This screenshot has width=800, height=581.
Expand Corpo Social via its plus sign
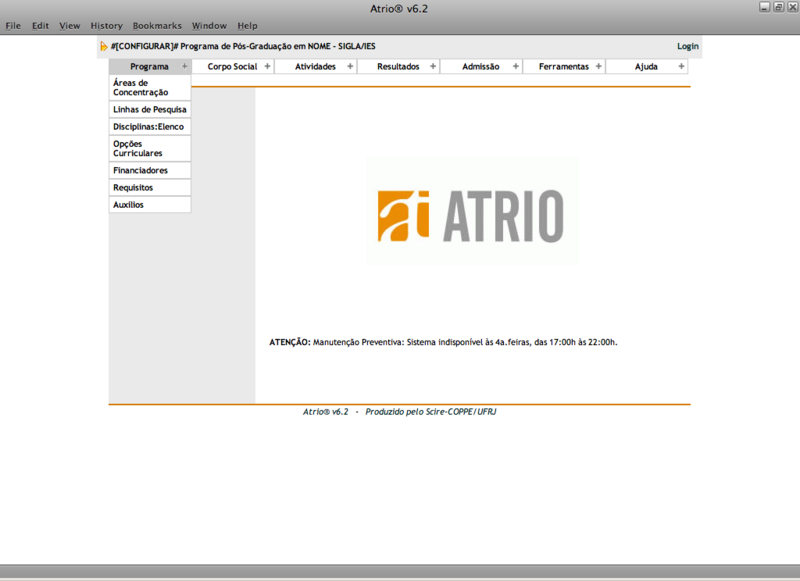(267, 67)
